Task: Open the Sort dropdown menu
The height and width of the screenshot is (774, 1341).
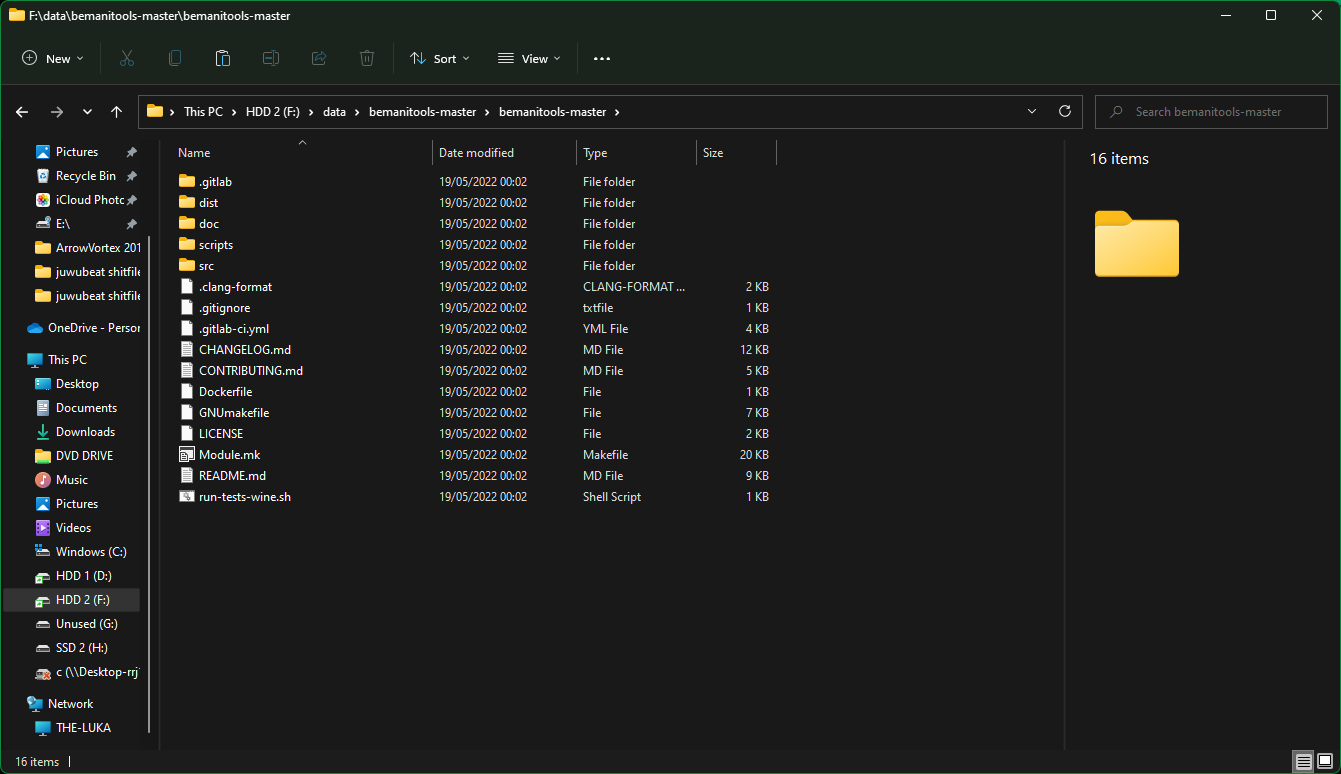Action: (x=439, y=59)
